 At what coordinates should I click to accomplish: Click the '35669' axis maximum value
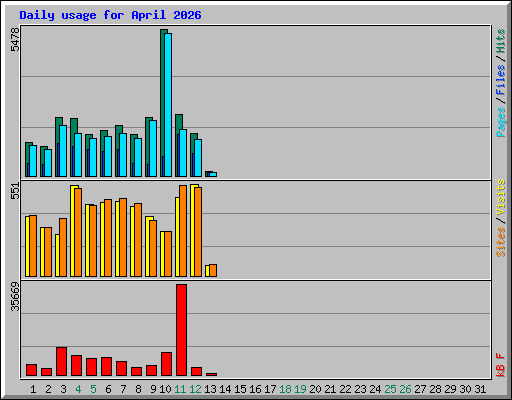pyautogui.click(x=15, y=297)
